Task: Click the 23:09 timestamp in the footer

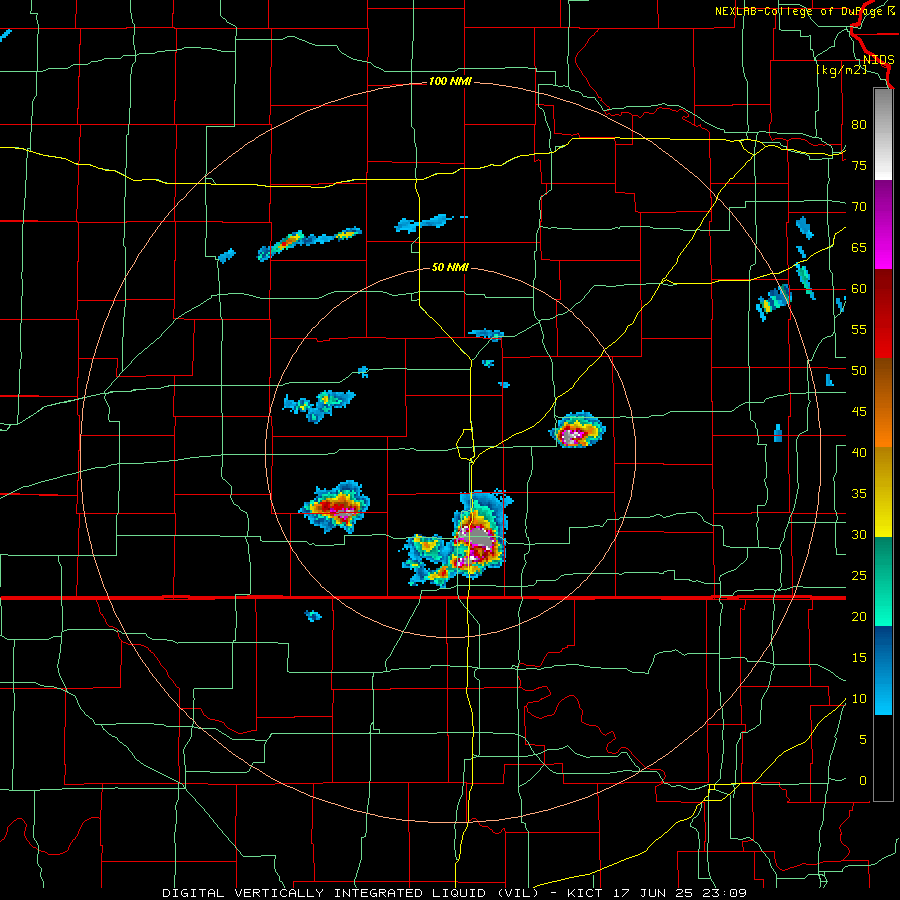Action: pos(725,893)
